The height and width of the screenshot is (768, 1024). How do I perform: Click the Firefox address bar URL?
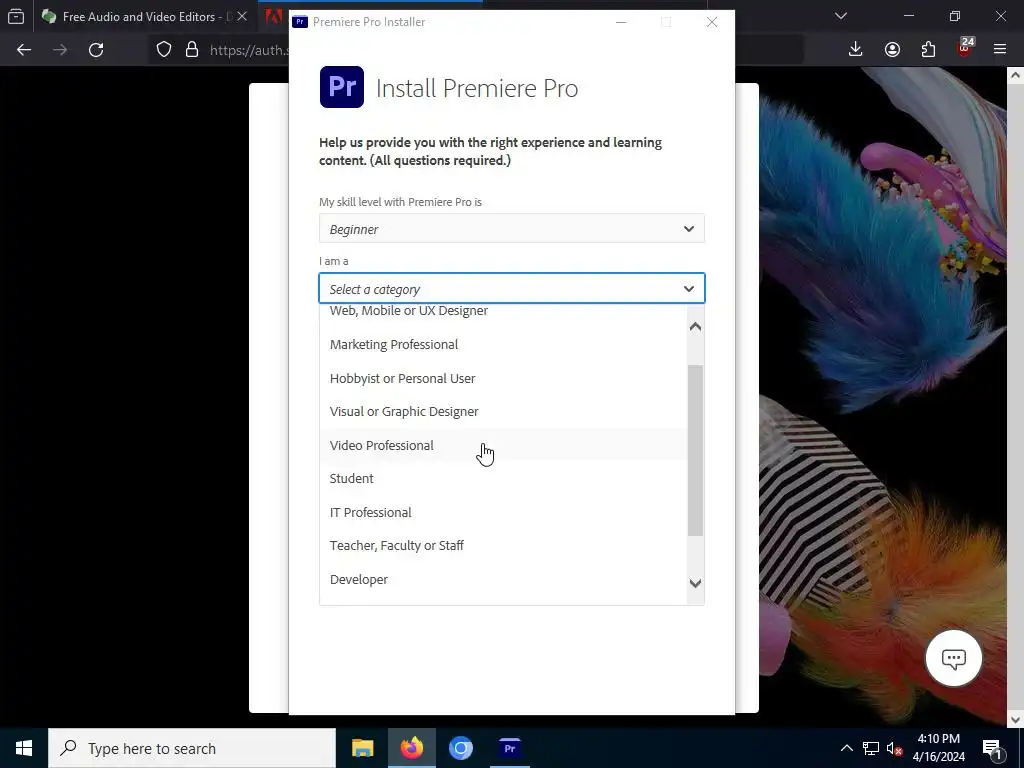[247, 50]
